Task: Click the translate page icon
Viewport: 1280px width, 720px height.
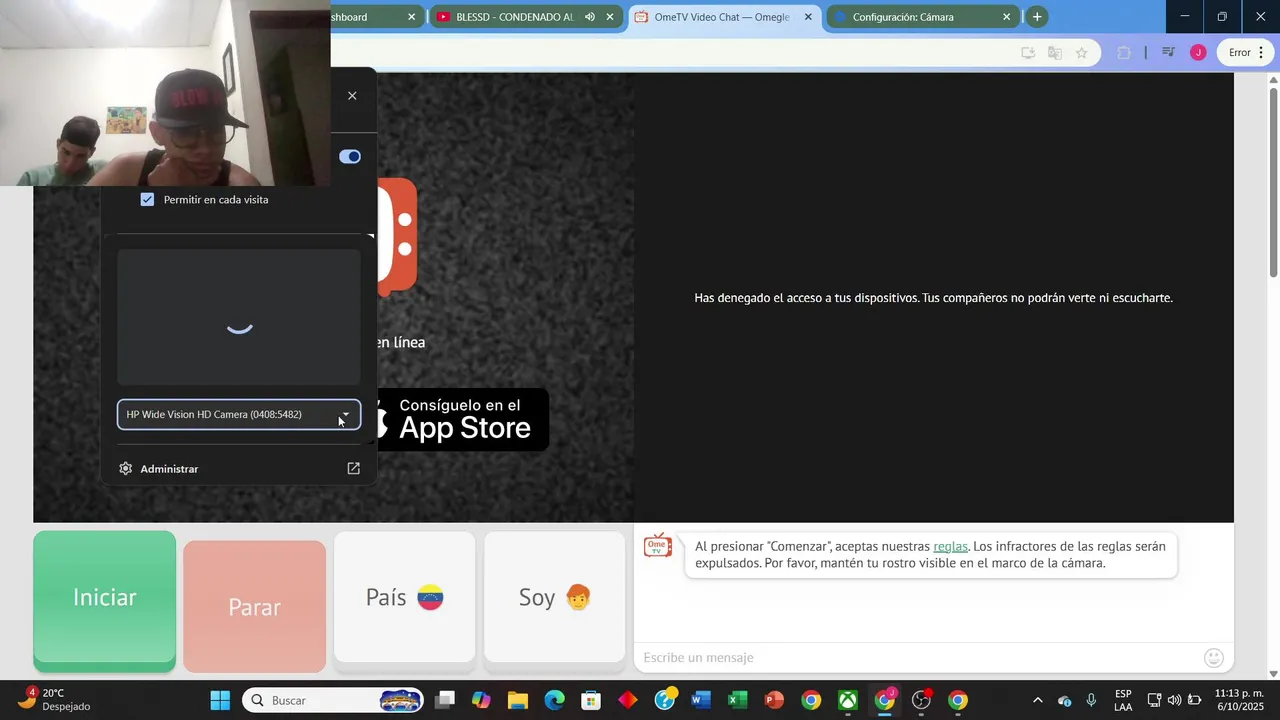Action: 1054,53
